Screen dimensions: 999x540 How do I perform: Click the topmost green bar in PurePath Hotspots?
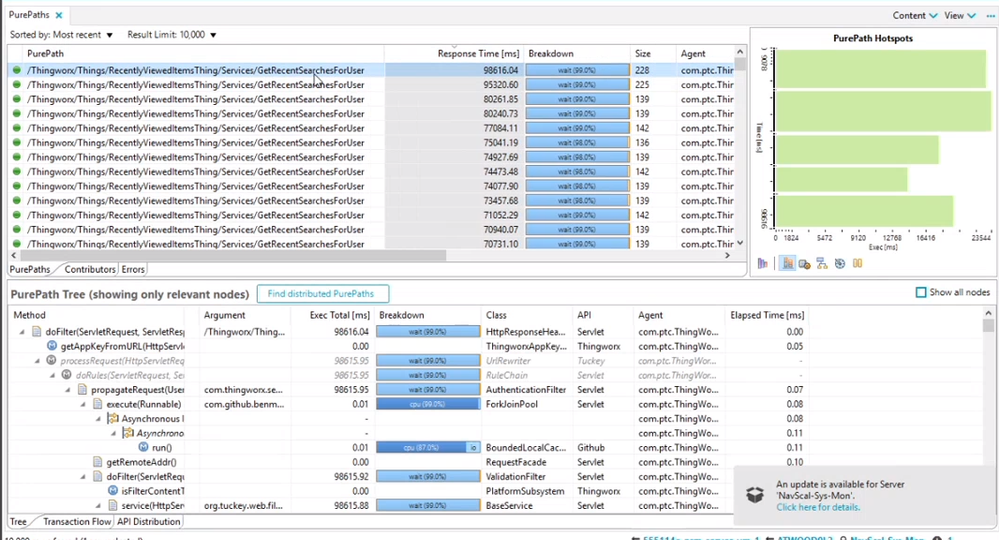[x=880, y=69]
